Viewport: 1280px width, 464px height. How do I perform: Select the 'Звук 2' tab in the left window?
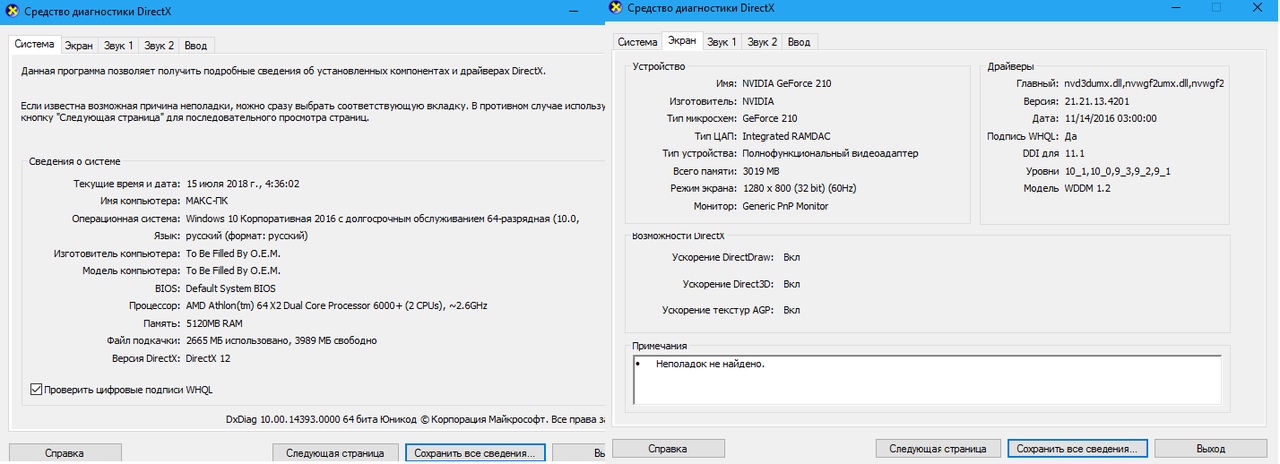point(158,45)
